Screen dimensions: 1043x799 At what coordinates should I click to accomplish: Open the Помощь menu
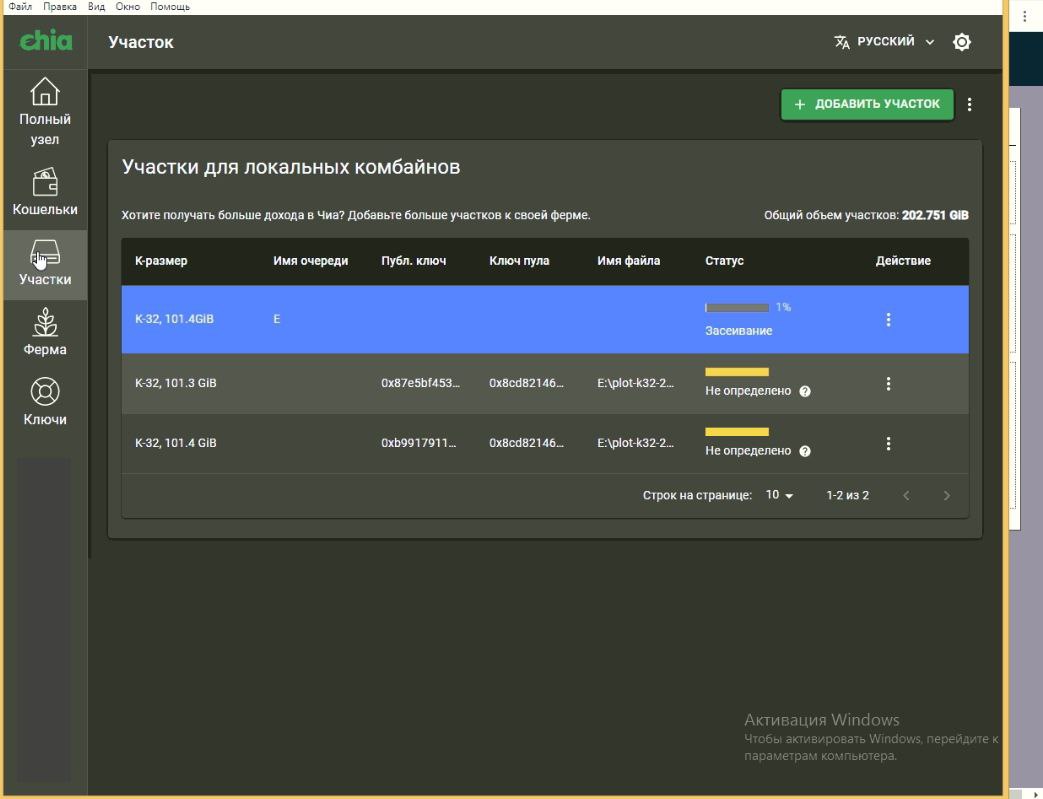click(x=170, y=7)
